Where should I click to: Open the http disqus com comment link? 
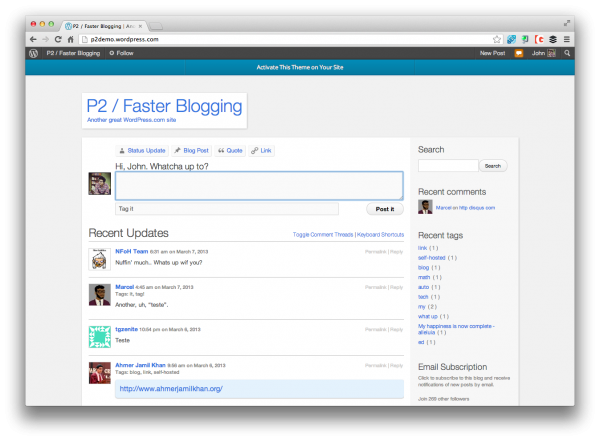coord(477,208)
